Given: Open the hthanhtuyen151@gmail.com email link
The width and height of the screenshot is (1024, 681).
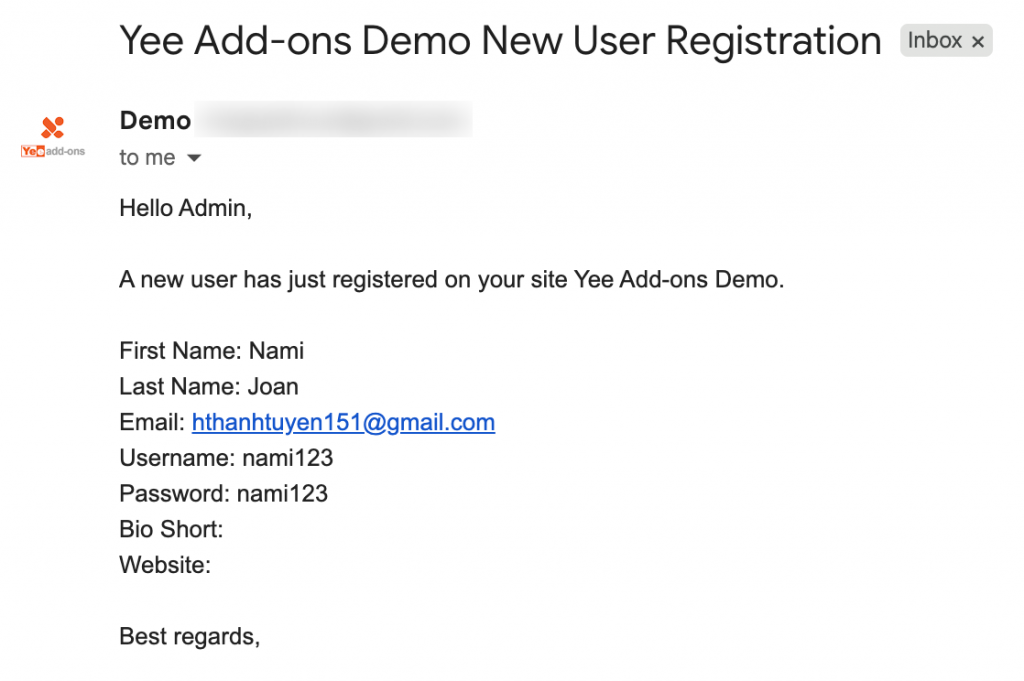Looking at the screenshot, I should (x=344, y=422).
